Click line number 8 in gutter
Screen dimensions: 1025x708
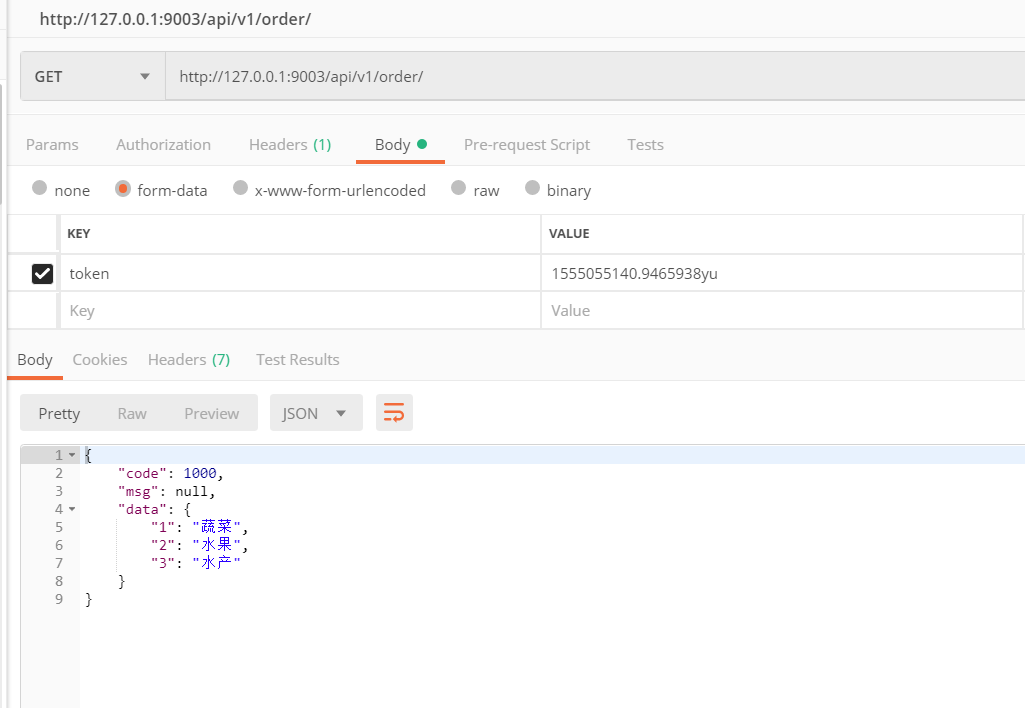pos(59,581)
